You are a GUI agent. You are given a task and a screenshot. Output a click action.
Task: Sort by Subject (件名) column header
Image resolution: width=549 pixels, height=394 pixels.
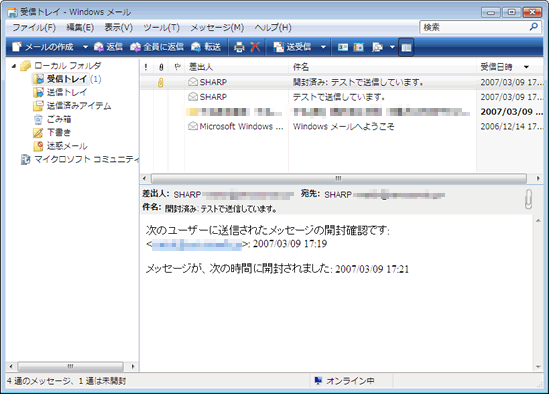[x=382, y=67]
